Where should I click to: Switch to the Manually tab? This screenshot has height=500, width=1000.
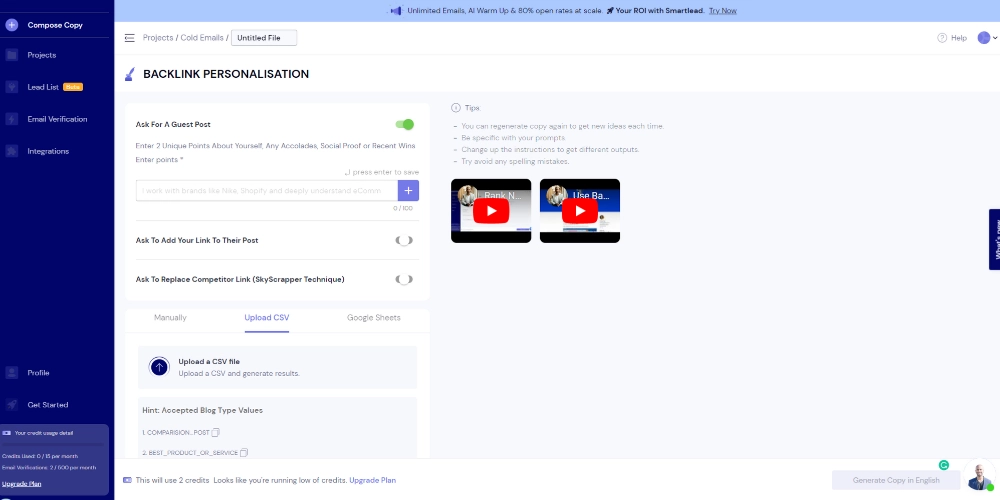tap(170, 318)
